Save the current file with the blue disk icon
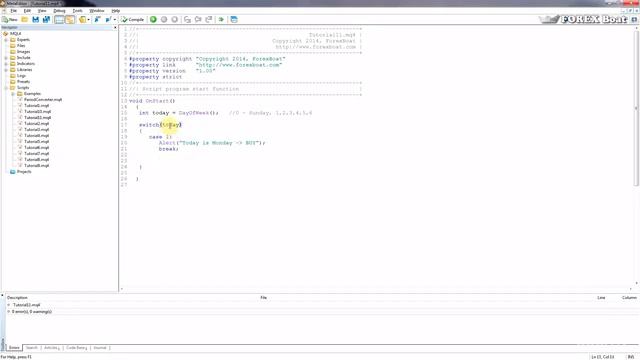This screenshot has height=360, width=640. (x=36, y=20)
